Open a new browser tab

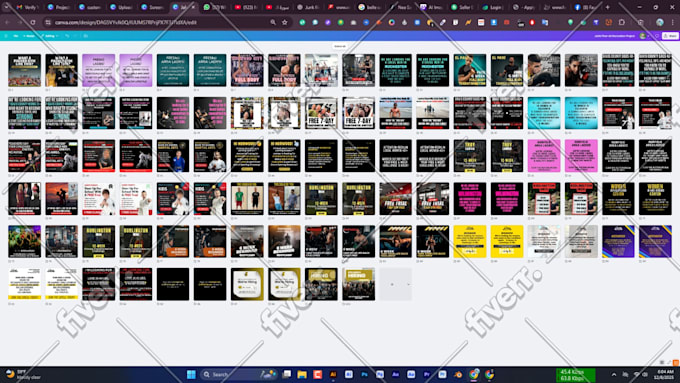(608, 7)
